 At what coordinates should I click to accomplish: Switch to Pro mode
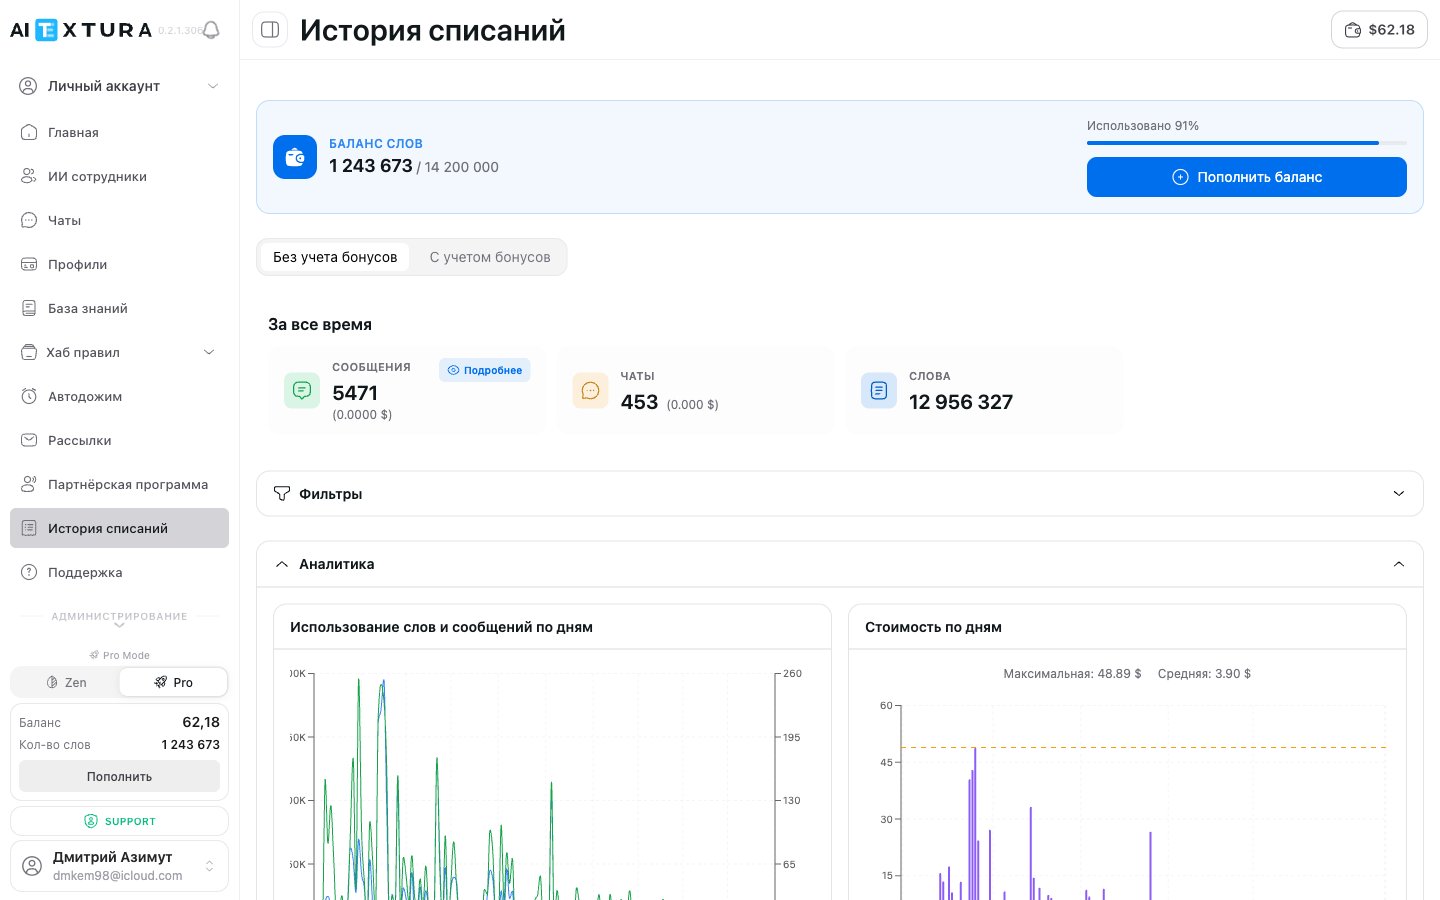173,682
